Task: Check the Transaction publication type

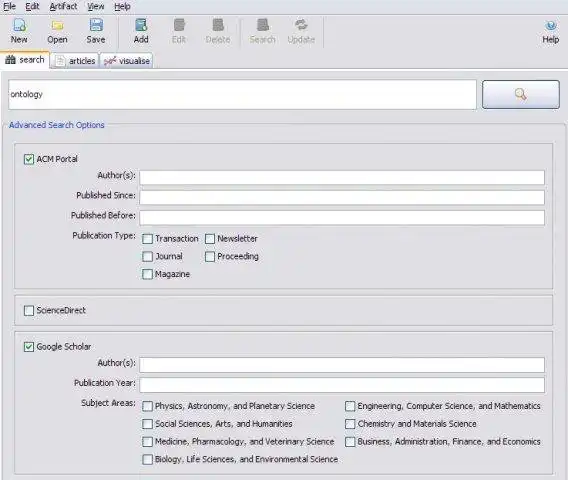Action: click(x=147, y=239)
